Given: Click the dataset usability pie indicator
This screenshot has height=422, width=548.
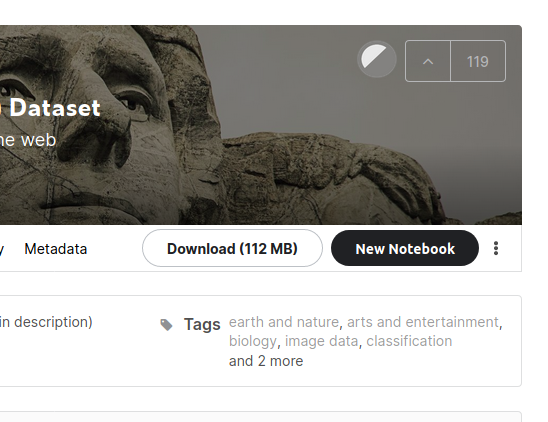Looking at the screenshot, I should point(377,59).
